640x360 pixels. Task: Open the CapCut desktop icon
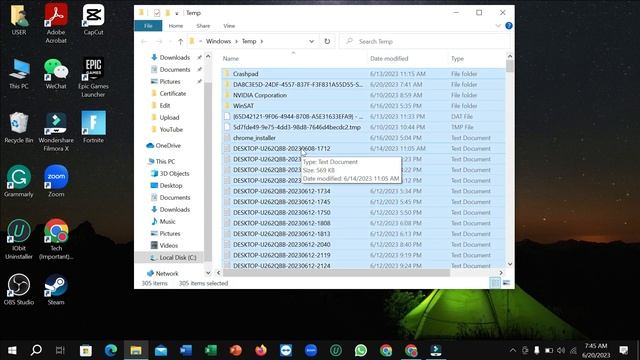93,19
